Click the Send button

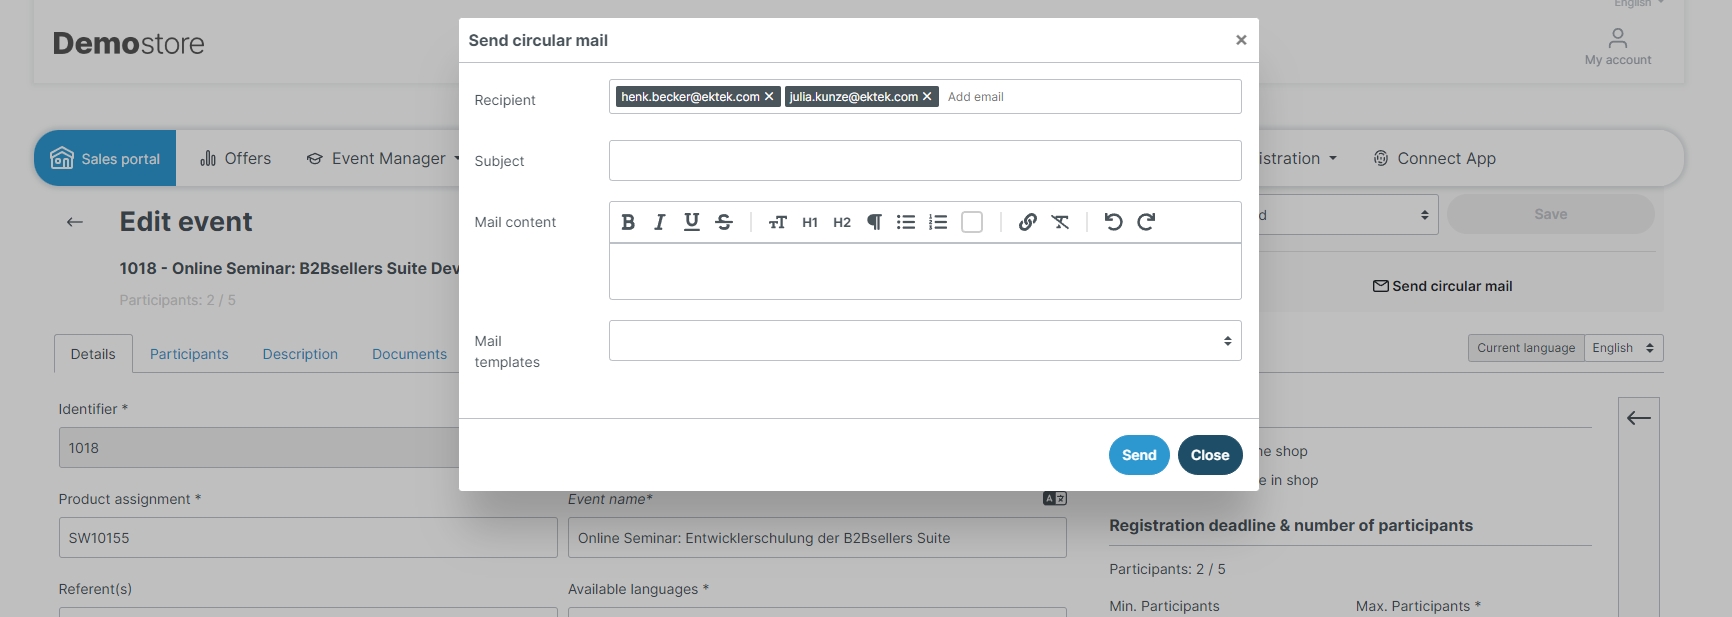point(1138,455)
